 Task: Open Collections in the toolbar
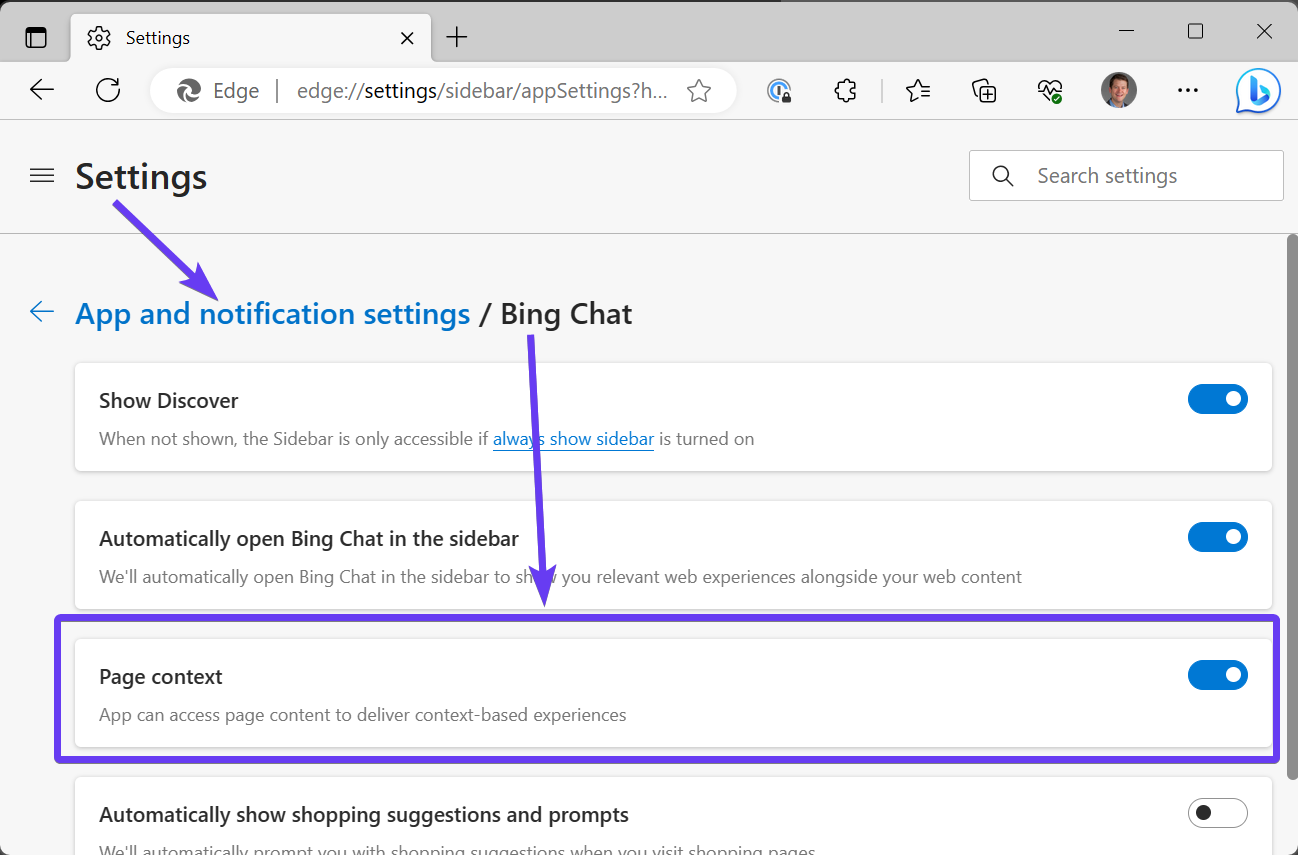[984, 90]
